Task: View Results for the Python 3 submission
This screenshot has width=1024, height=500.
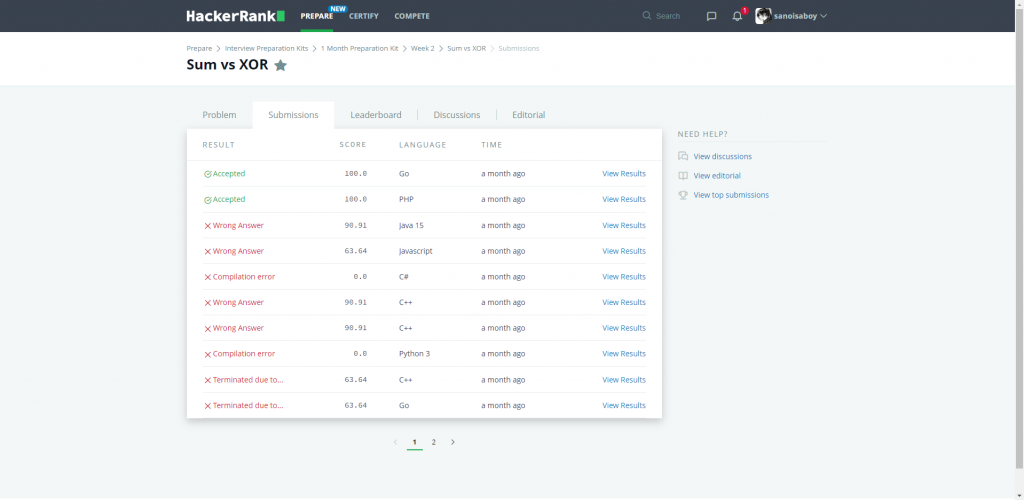Action: point(624,354)
